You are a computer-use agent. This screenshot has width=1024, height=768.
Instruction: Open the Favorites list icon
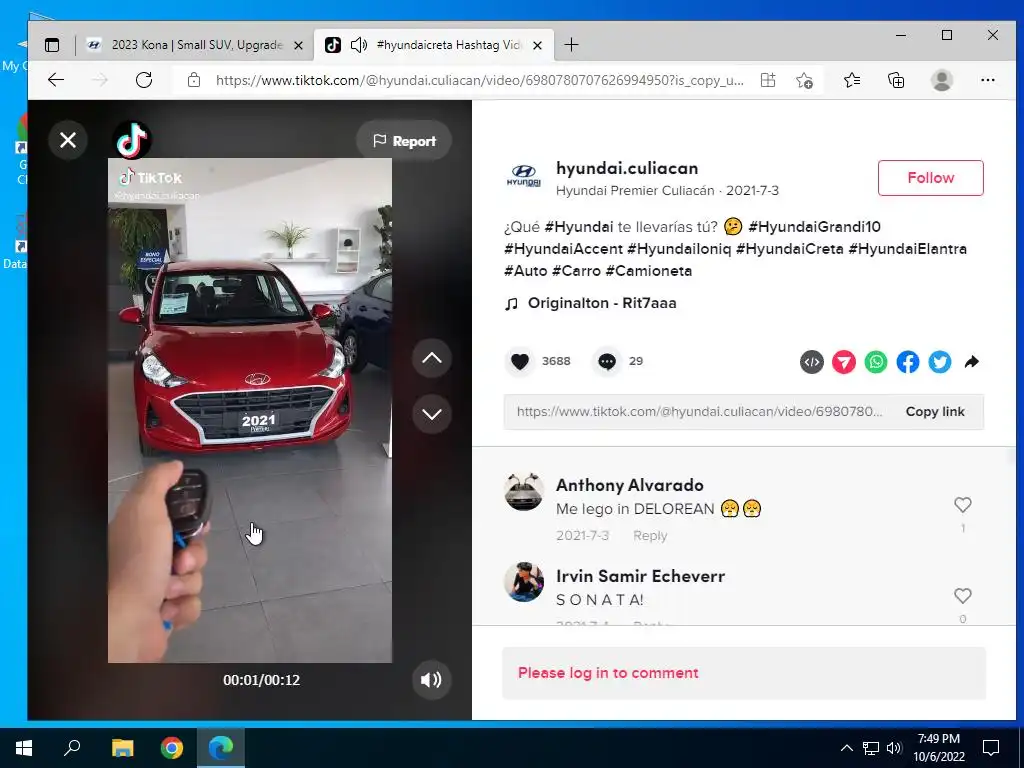point(852,80)
